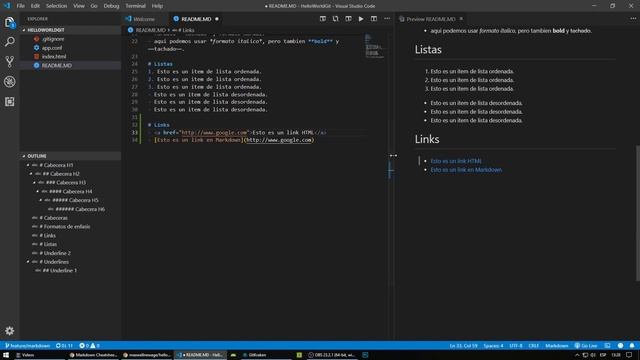Open Go menu
640x360 pixels.
coord(94,6)
